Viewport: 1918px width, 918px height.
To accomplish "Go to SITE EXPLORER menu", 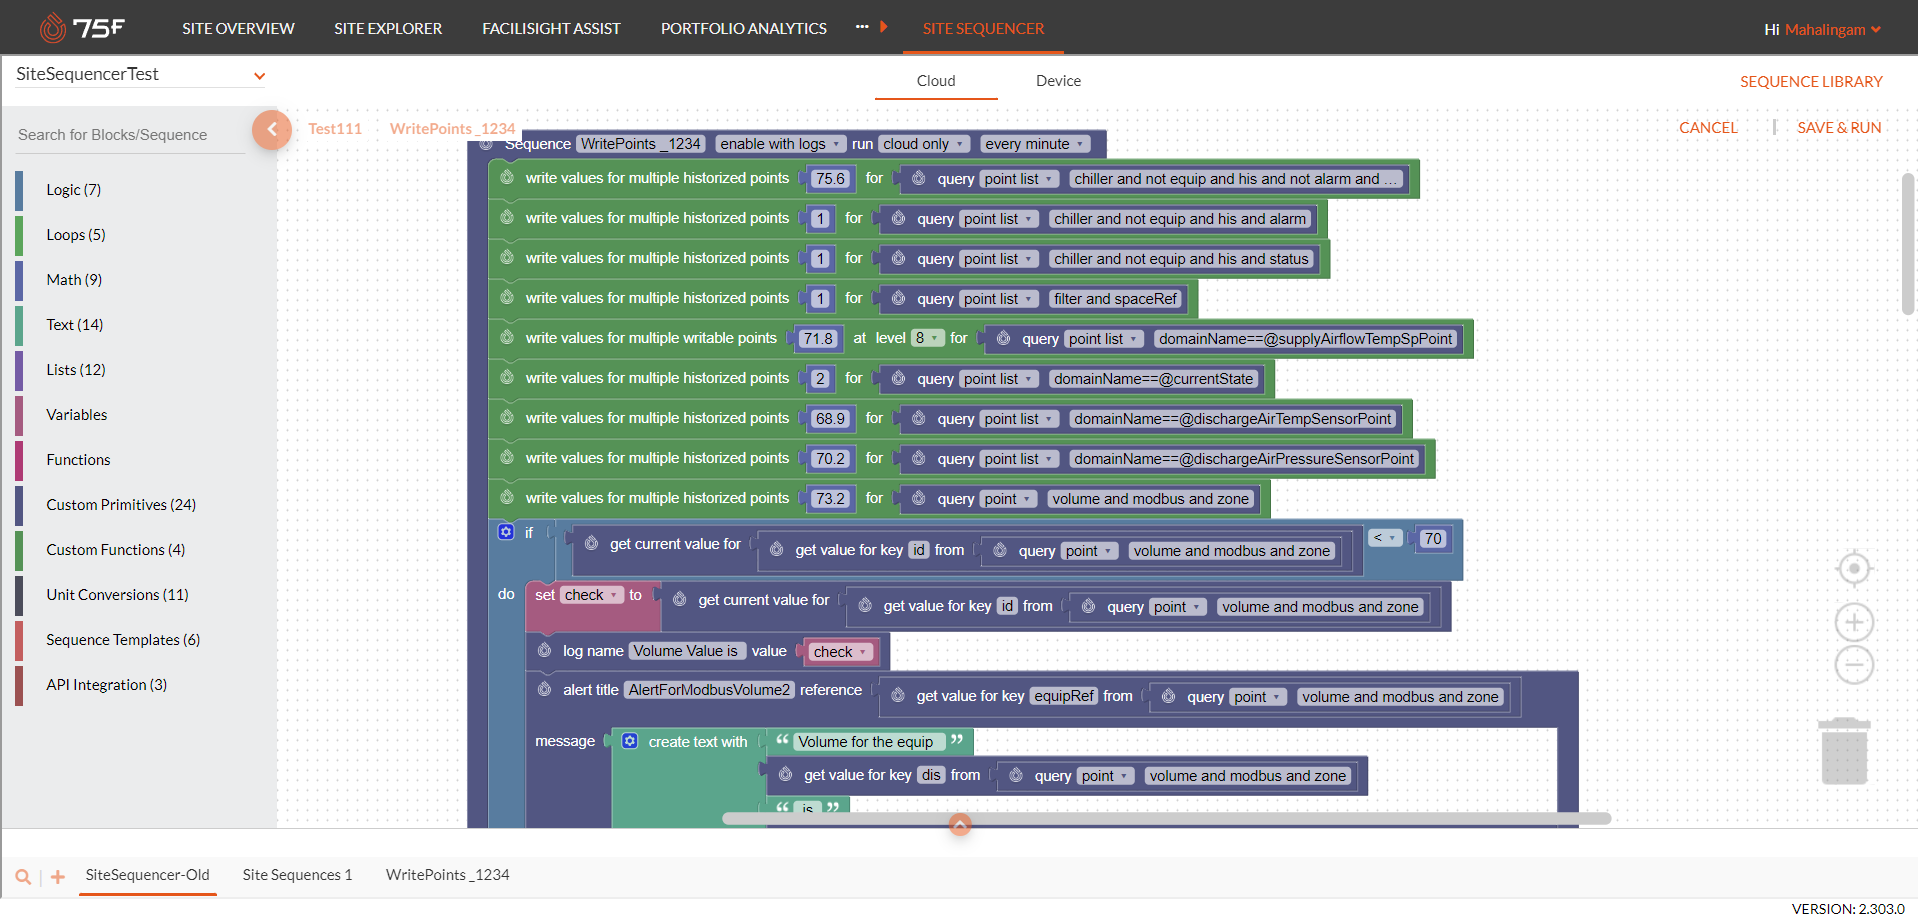I will tap(388, 28).
